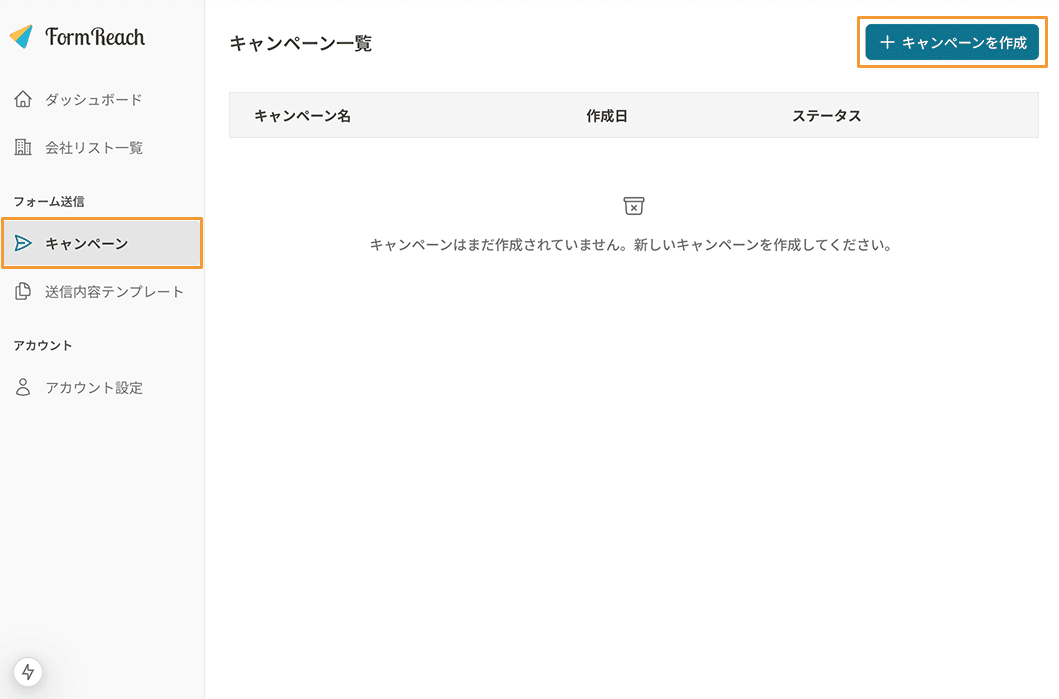Click the building icon next to 会社リスト一覧
This screenshot has width=1059, height=699.
coord(23,147)
